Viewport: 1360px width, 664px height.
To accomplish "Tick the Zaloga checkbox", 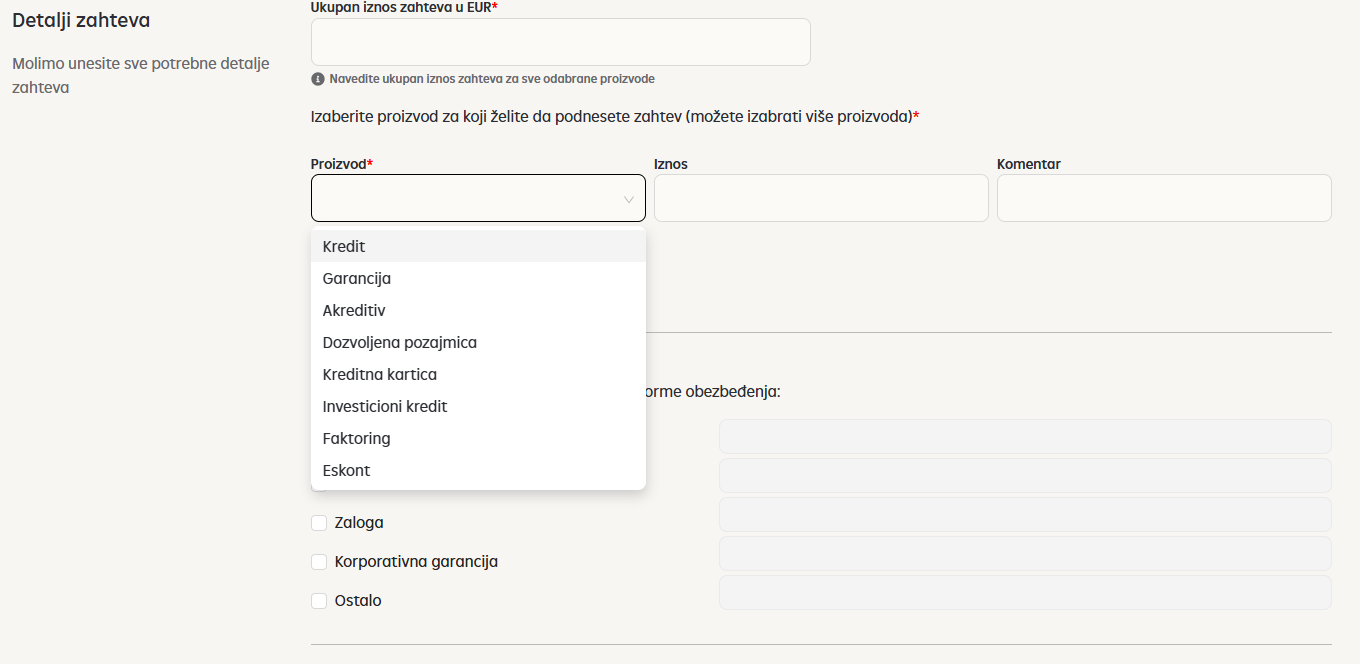I will [319, 523].
